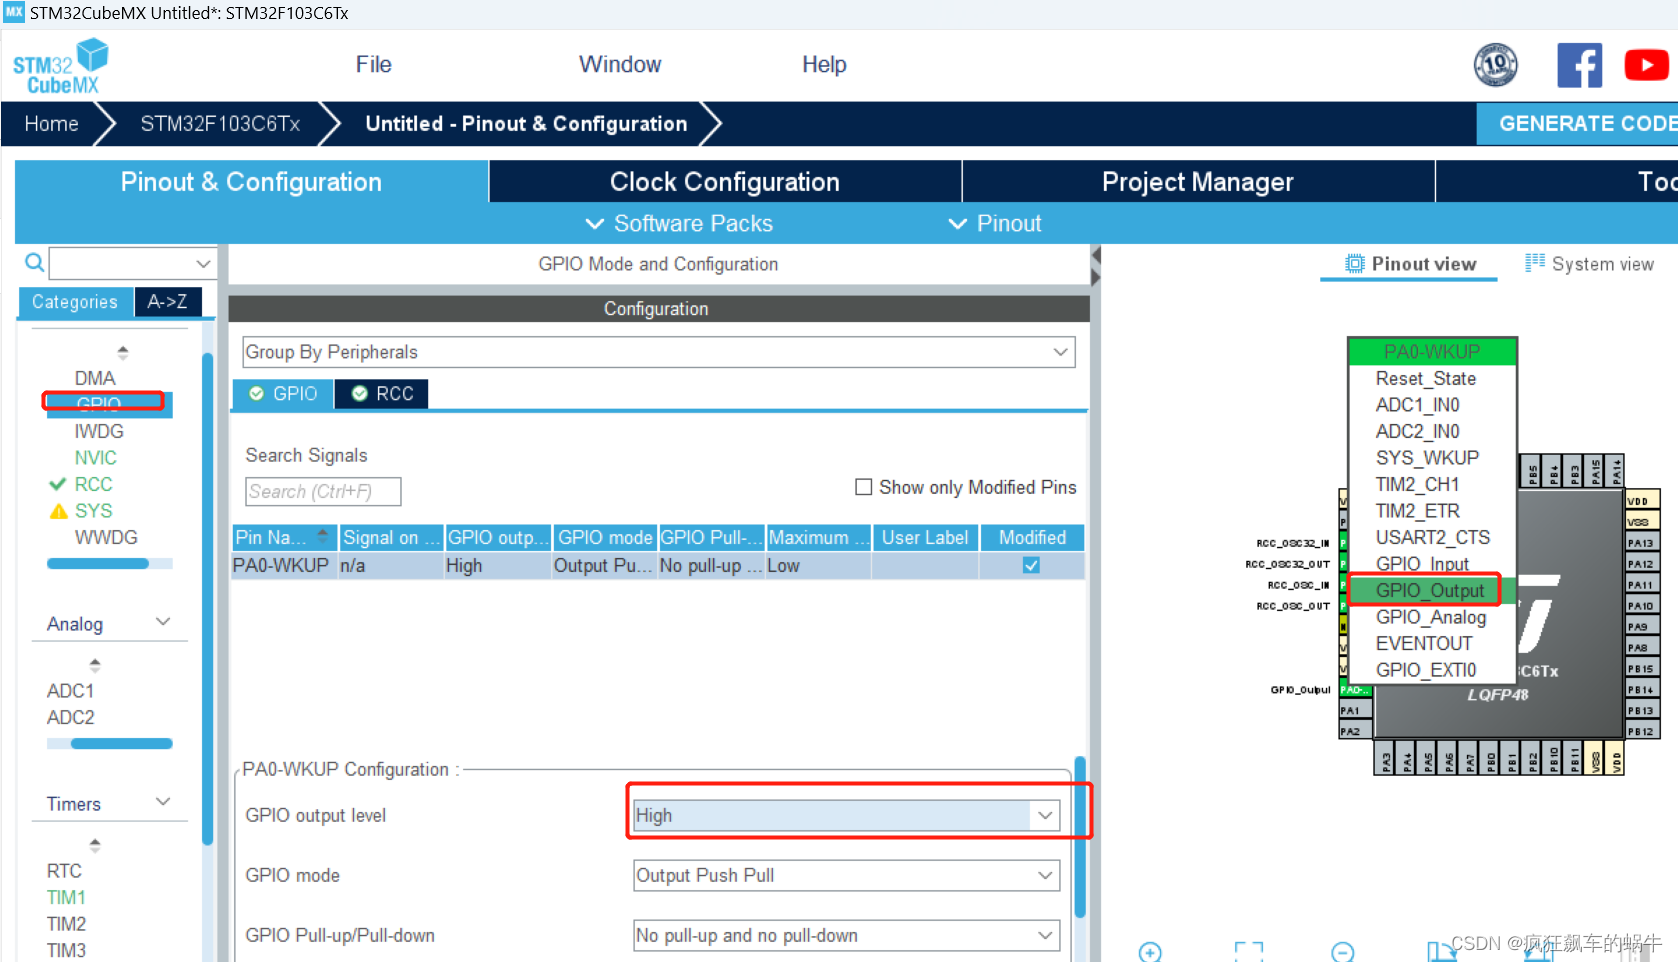Select the PA0-WKUP row in the pin table
1678x962 pixels.
(658, 566)
